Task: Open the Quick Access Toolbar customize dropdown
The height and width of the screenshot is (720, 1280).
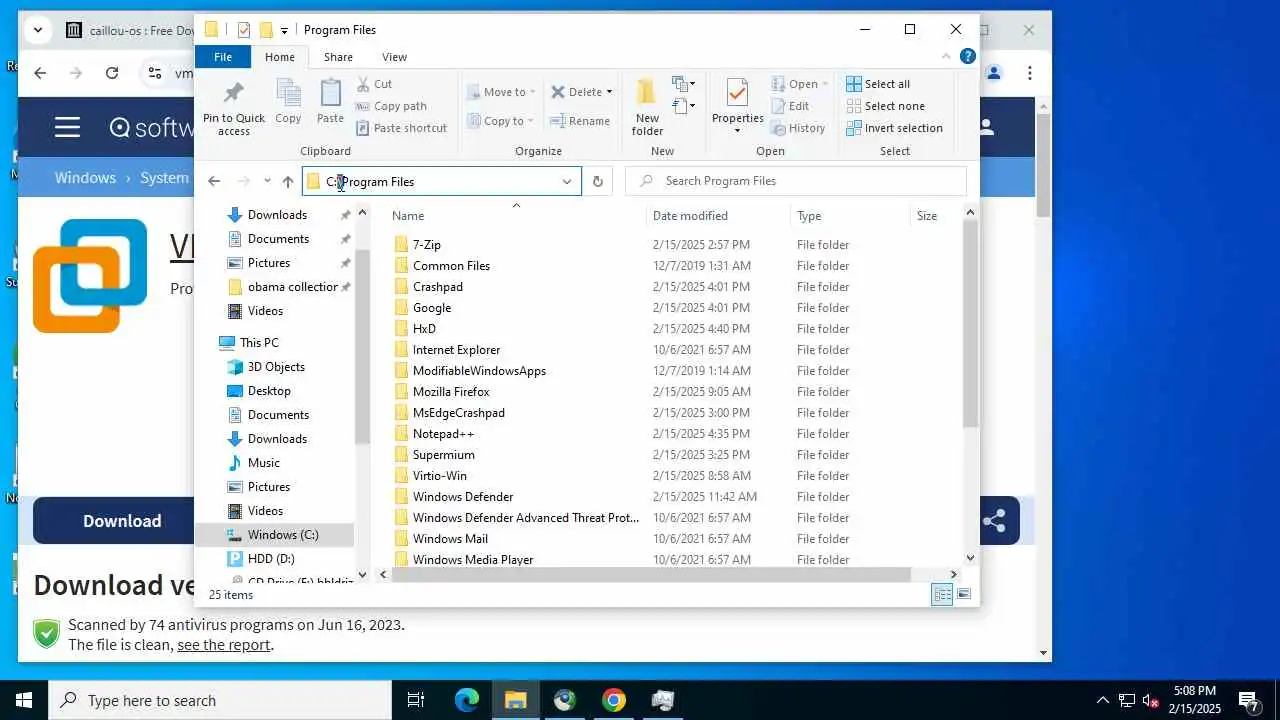Action: (x=284, y=30)
